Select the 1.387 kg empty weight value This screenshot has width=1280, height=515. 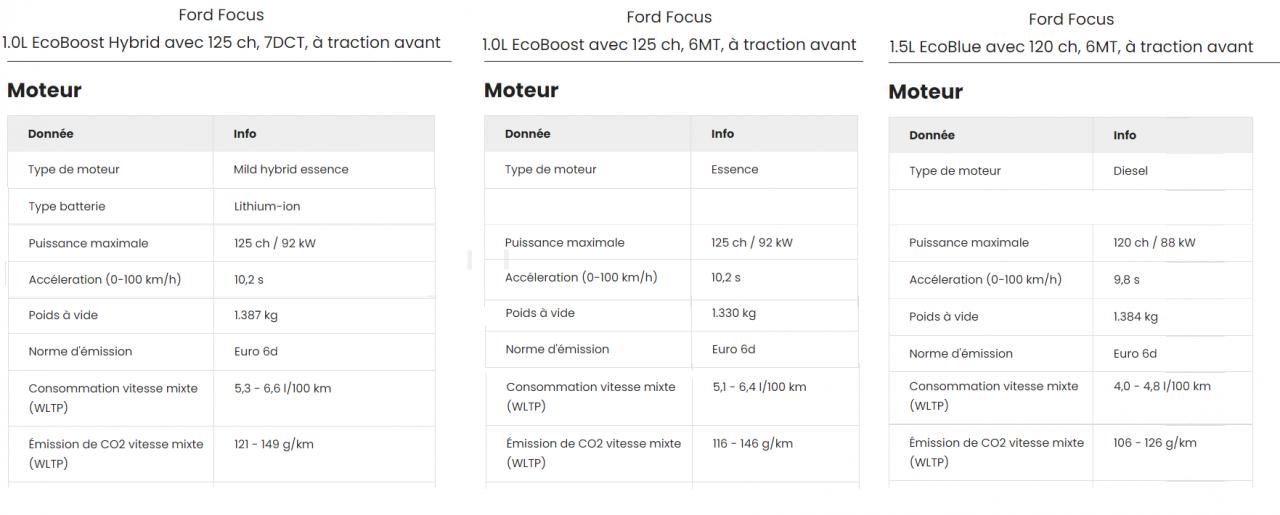click(x=256, y=315)
